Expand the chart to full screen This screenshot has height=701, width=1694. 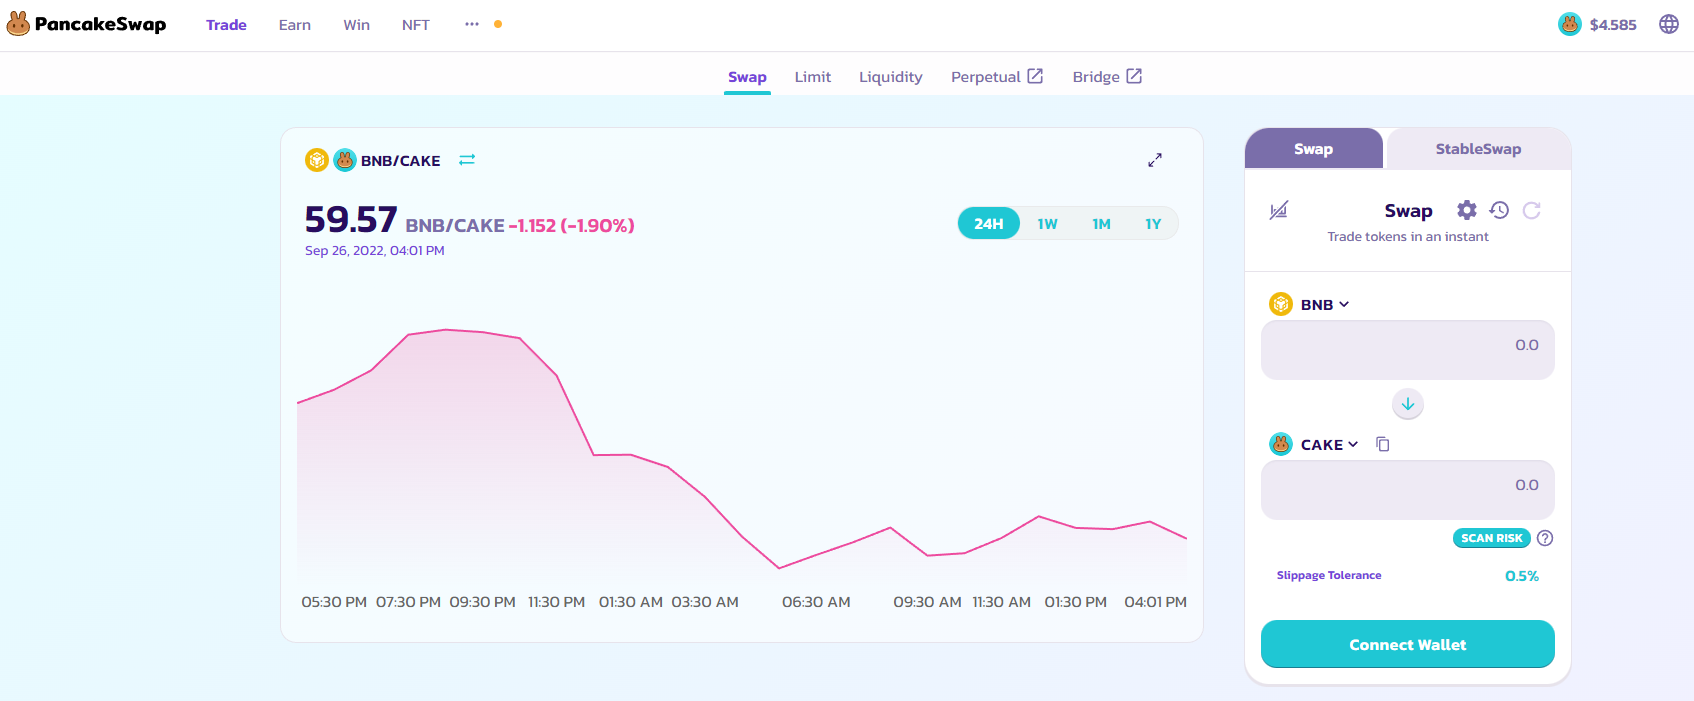(1155, 160)
